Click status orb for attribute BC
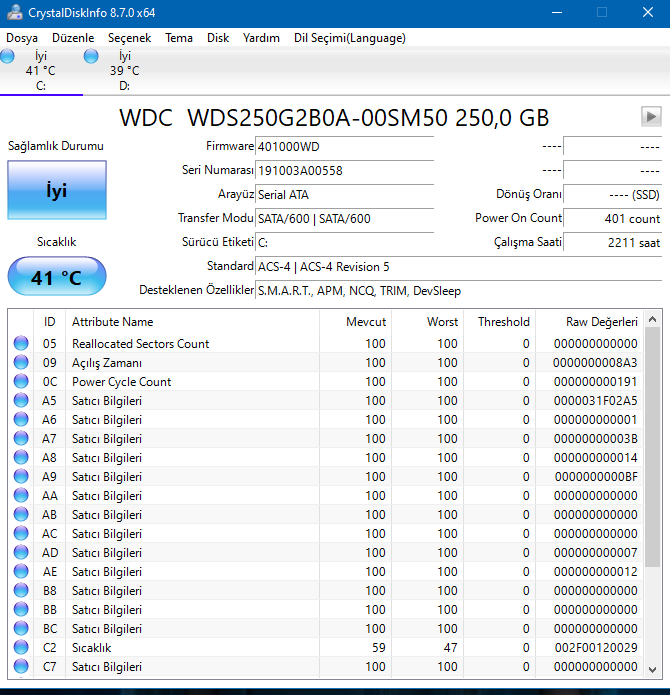 21,629
